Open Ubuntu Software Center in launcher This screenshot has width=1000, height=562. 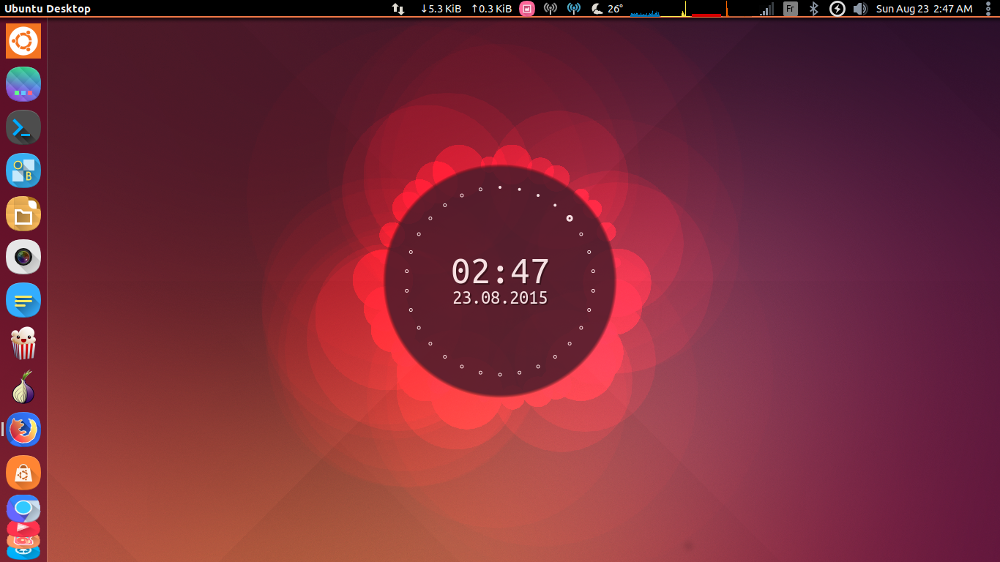coord(24,473)
